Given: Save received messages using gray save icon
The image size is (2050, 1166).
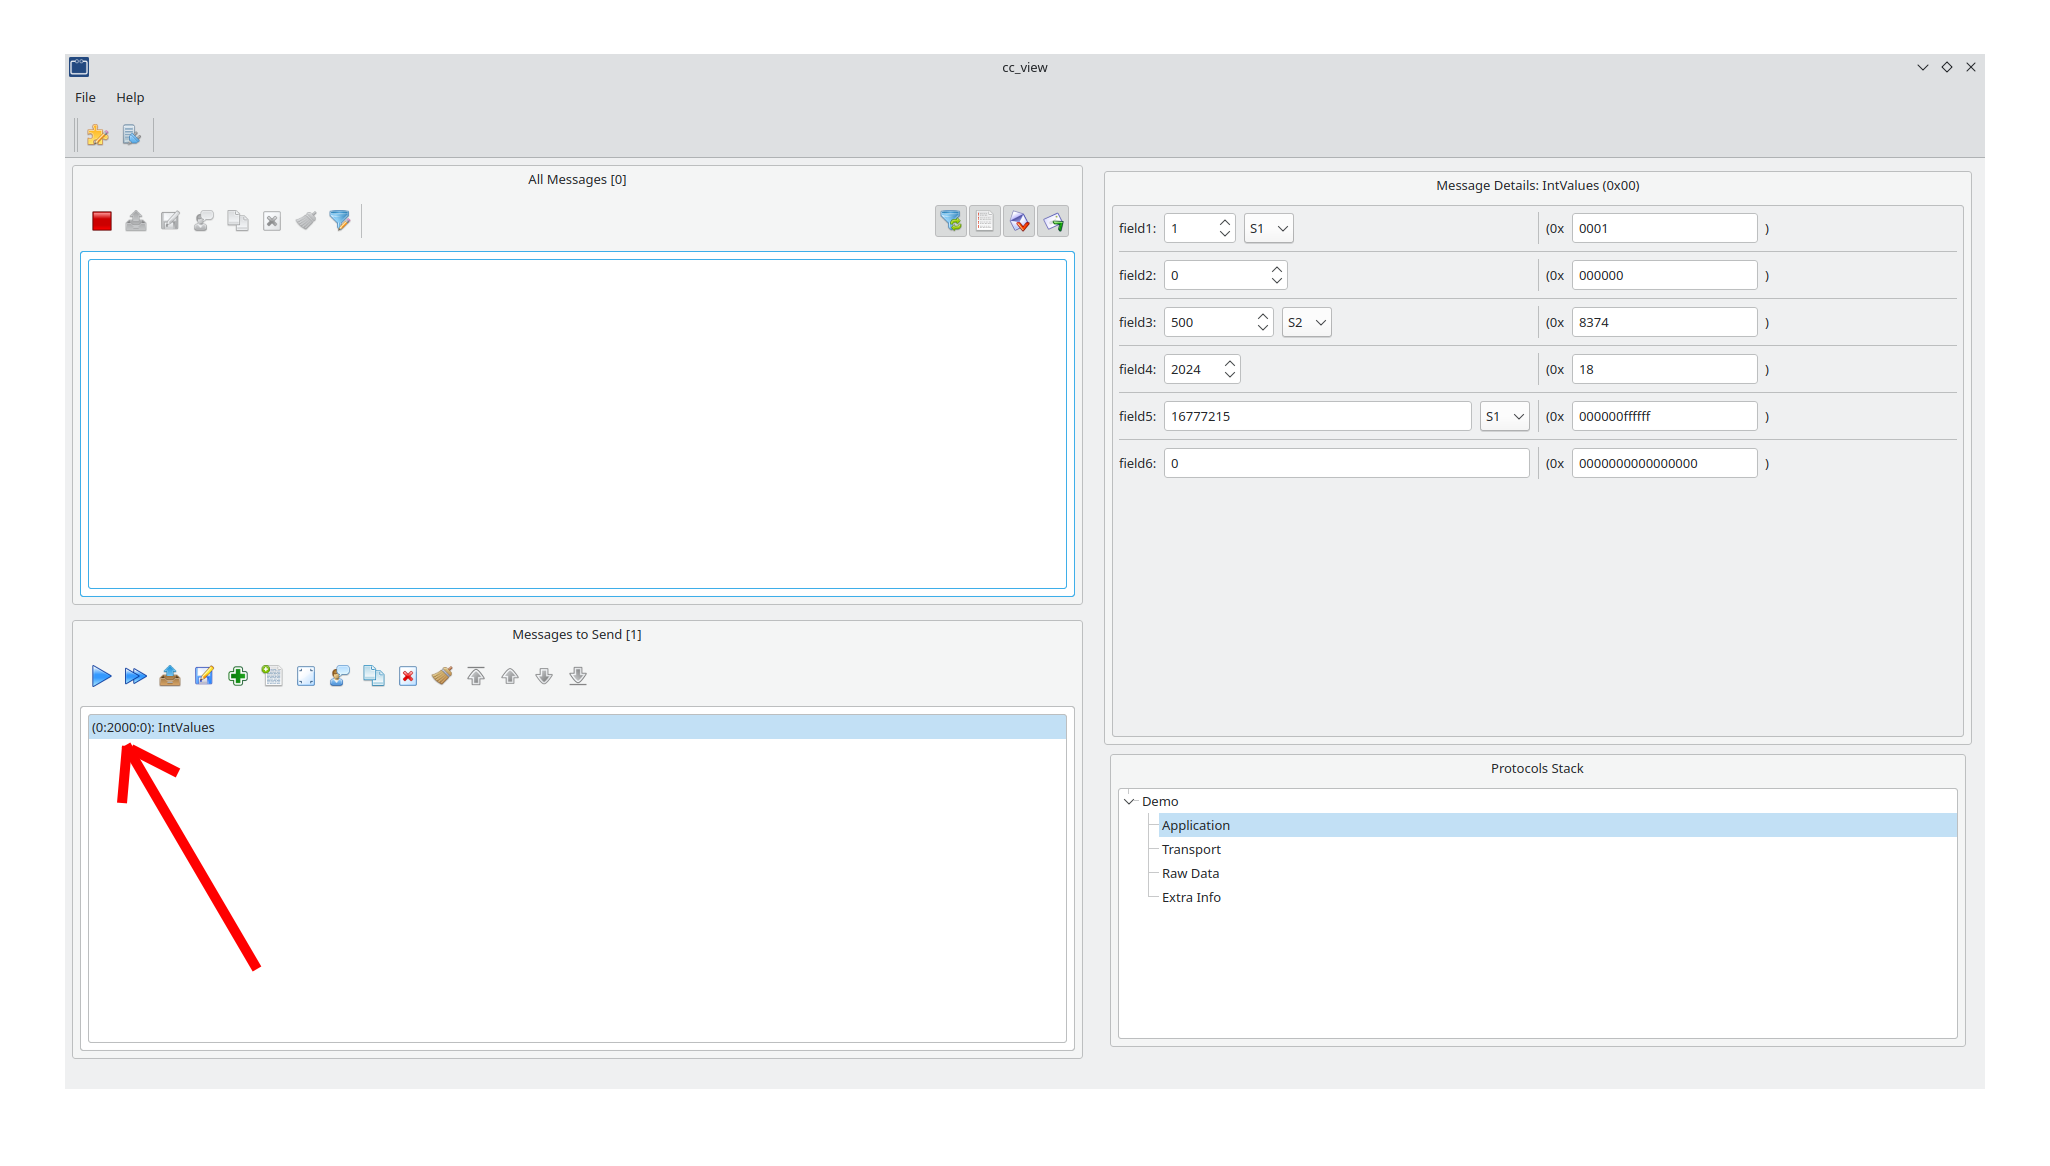Looking at the screenshot, I should (170, 221).
